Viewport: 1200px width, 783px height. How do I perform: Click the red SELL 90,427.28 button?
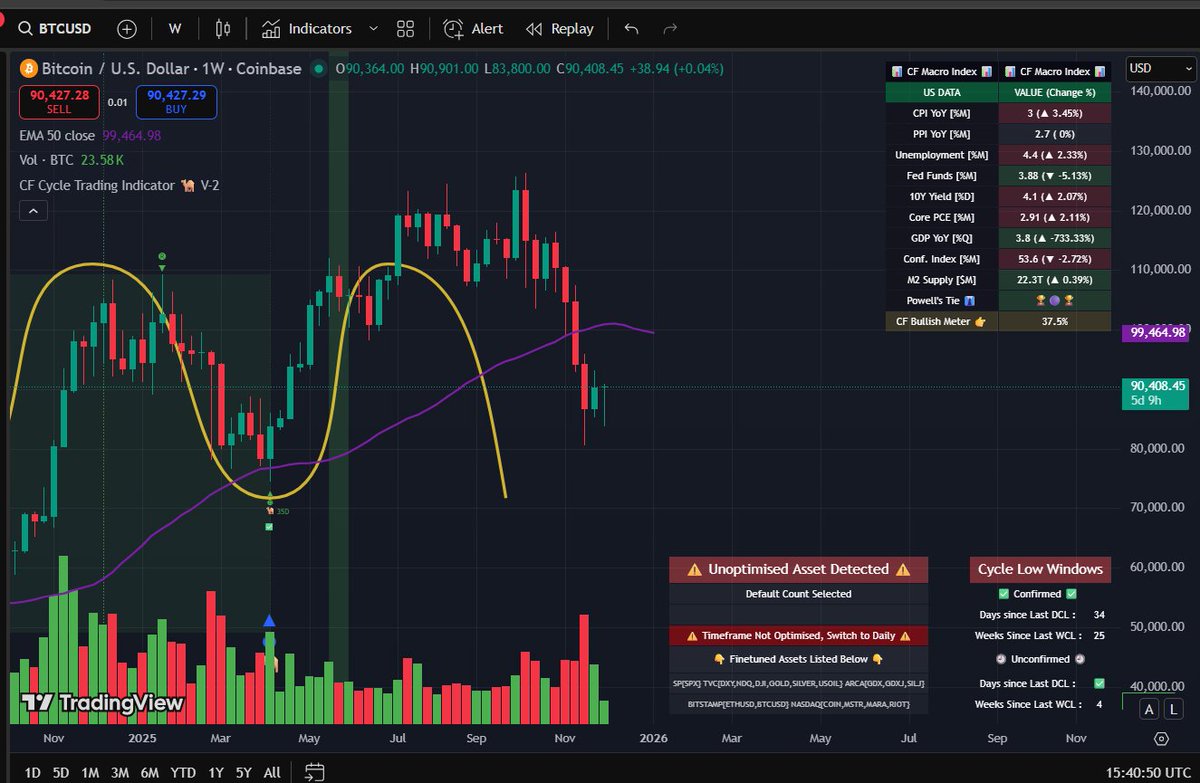[60, 101]
